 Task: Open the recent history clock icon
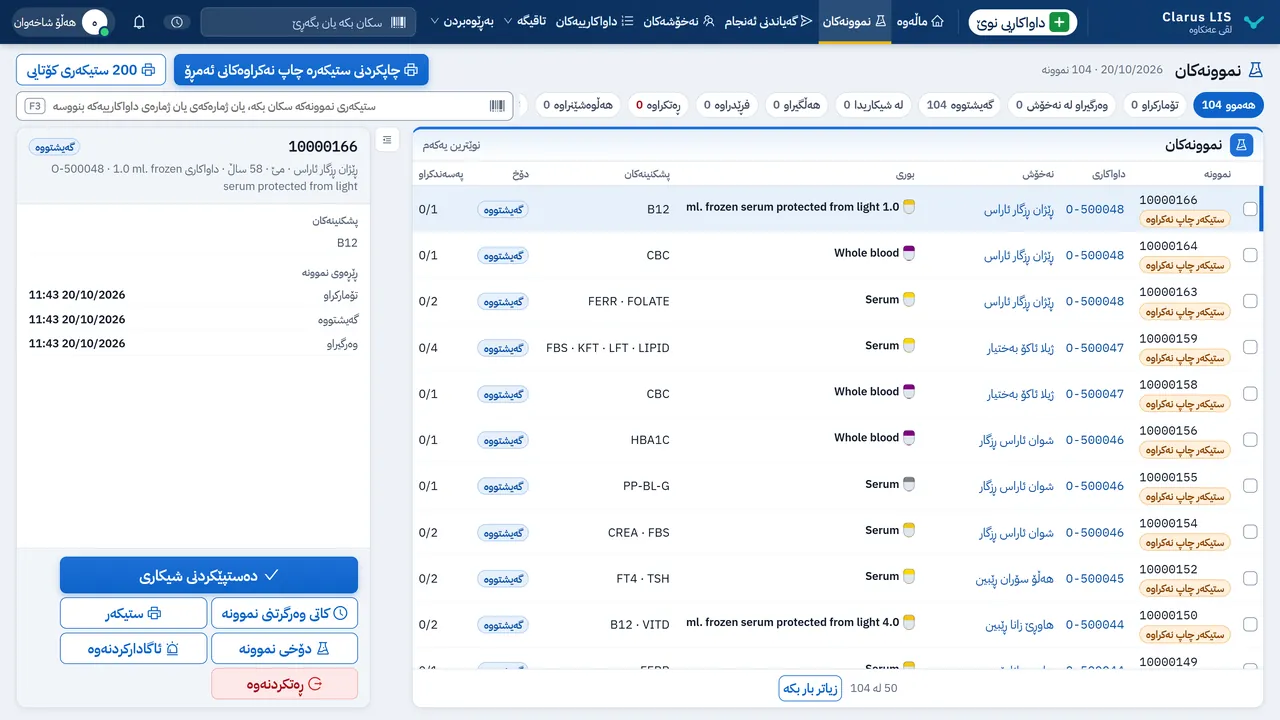177,22
